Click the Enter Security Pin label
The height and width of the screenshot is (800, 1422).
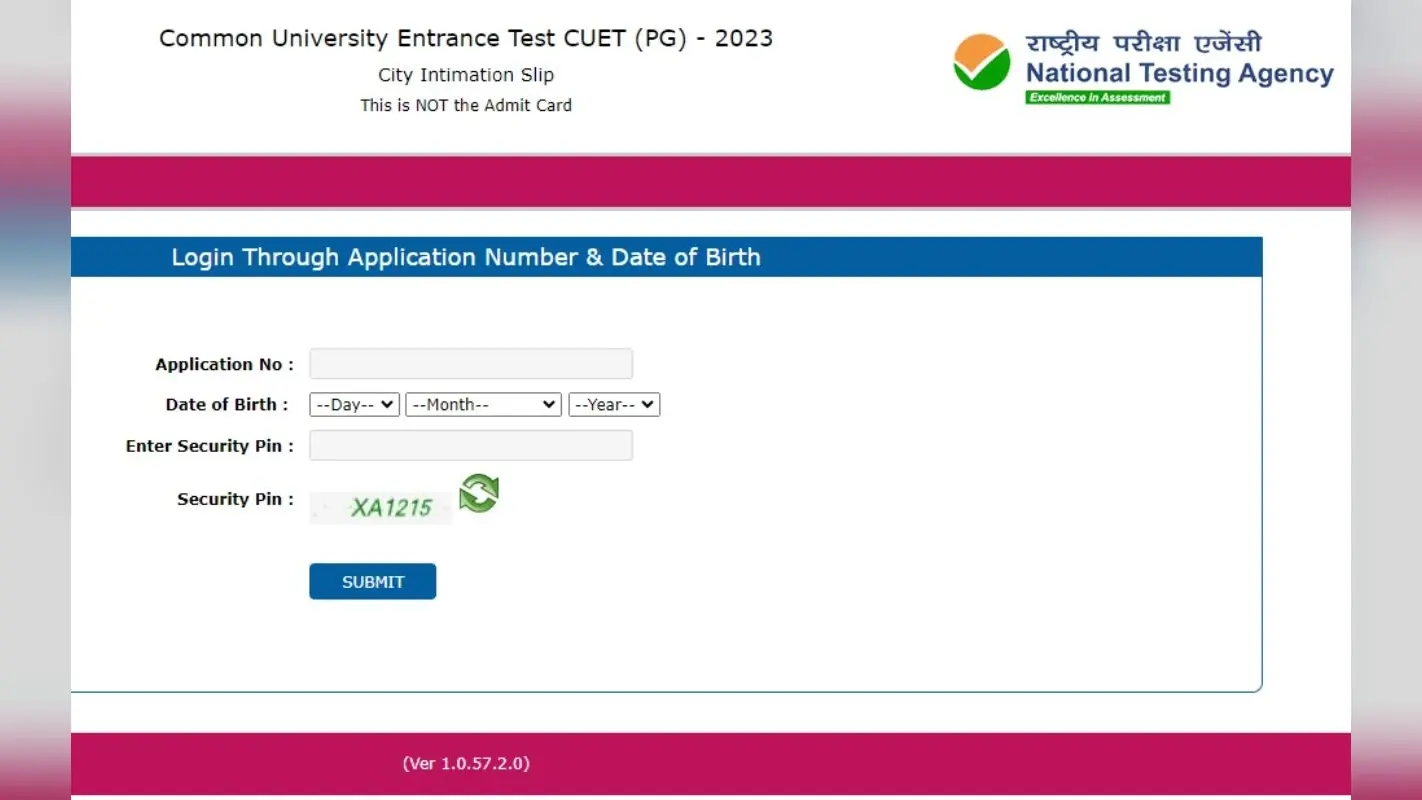(210, 446)
